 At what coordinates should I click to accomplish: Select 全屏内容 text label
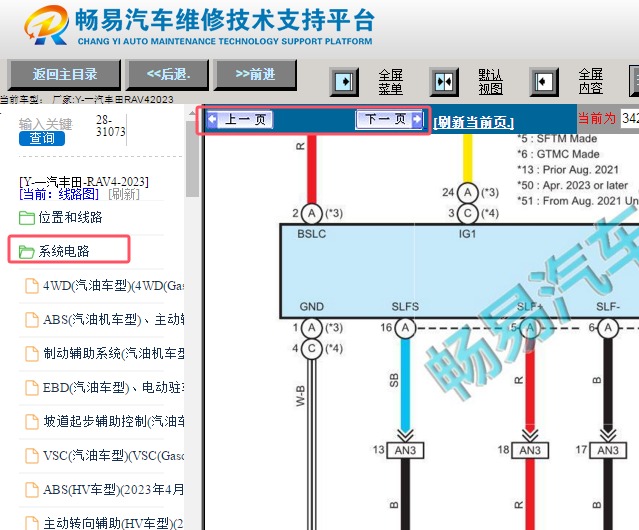click(591, 82)
